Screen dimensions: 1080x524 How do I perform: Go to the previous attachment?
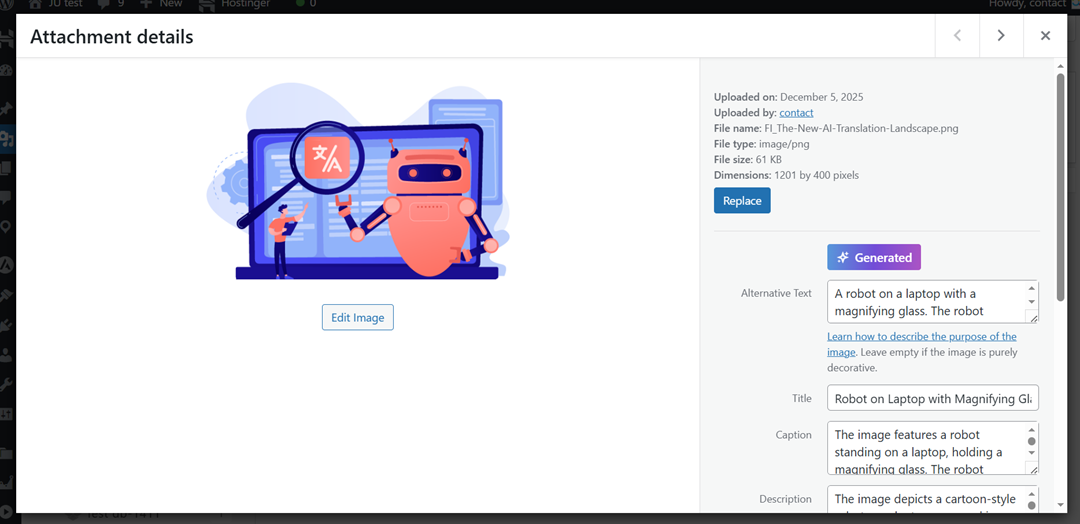[x=957, y=36]
